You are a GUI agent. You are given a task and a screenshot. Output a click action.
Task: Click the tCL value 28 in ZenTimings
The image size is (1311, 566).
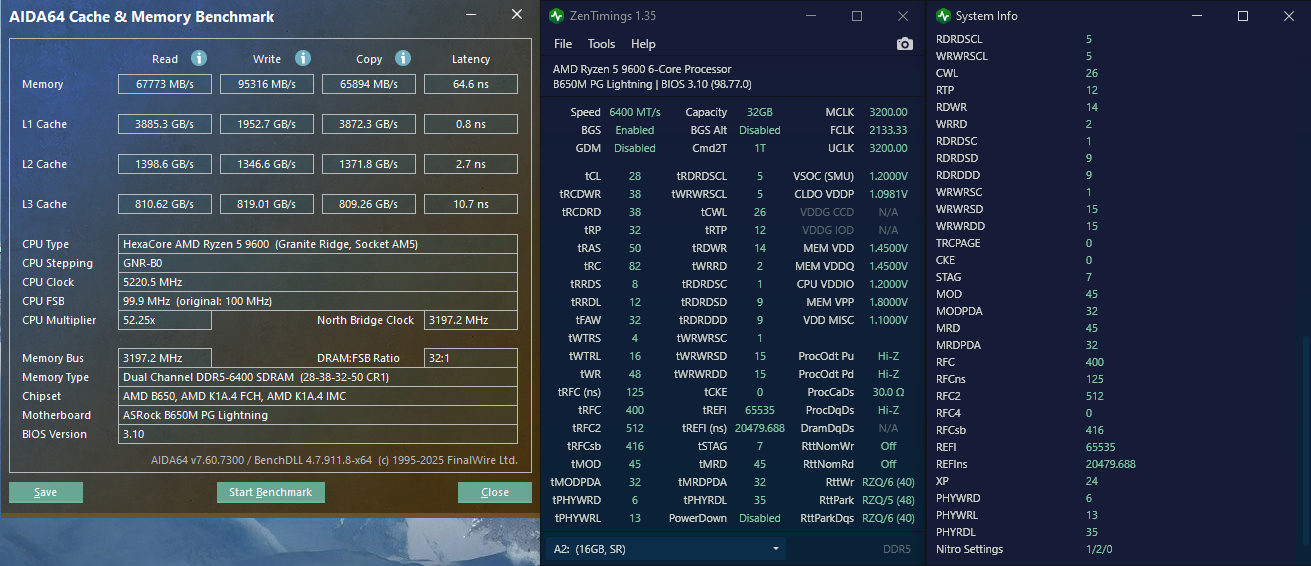point(635,176)
